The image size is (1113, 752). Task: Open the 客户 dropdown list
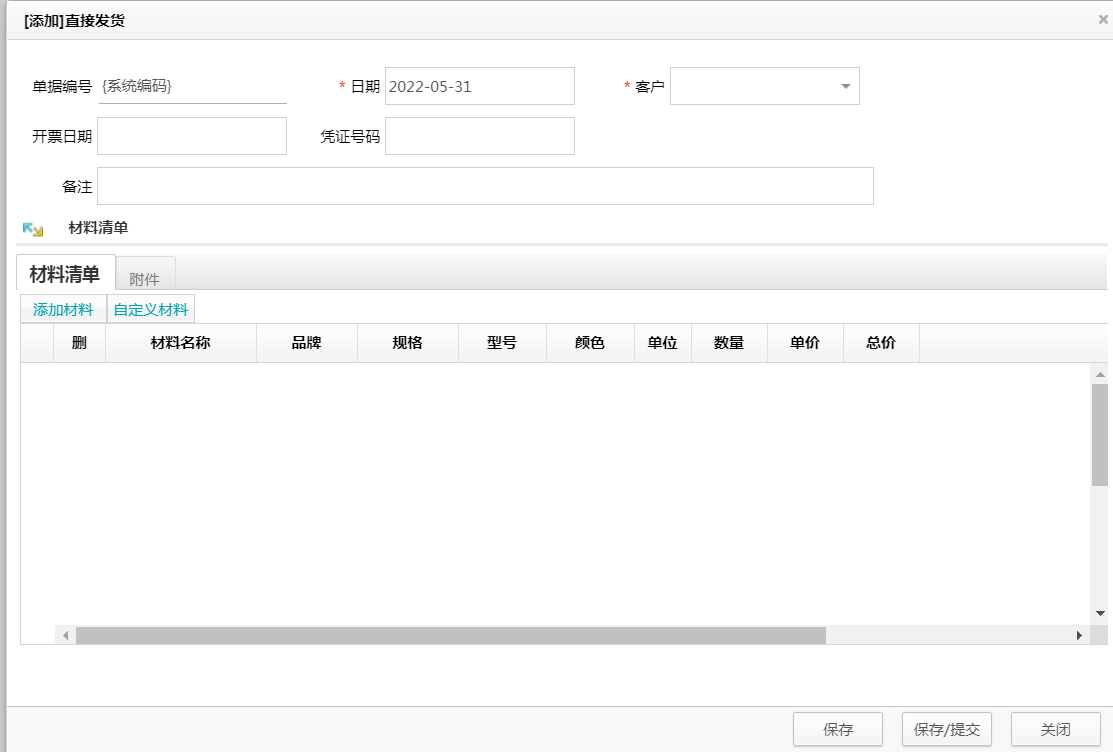[845, 87]
